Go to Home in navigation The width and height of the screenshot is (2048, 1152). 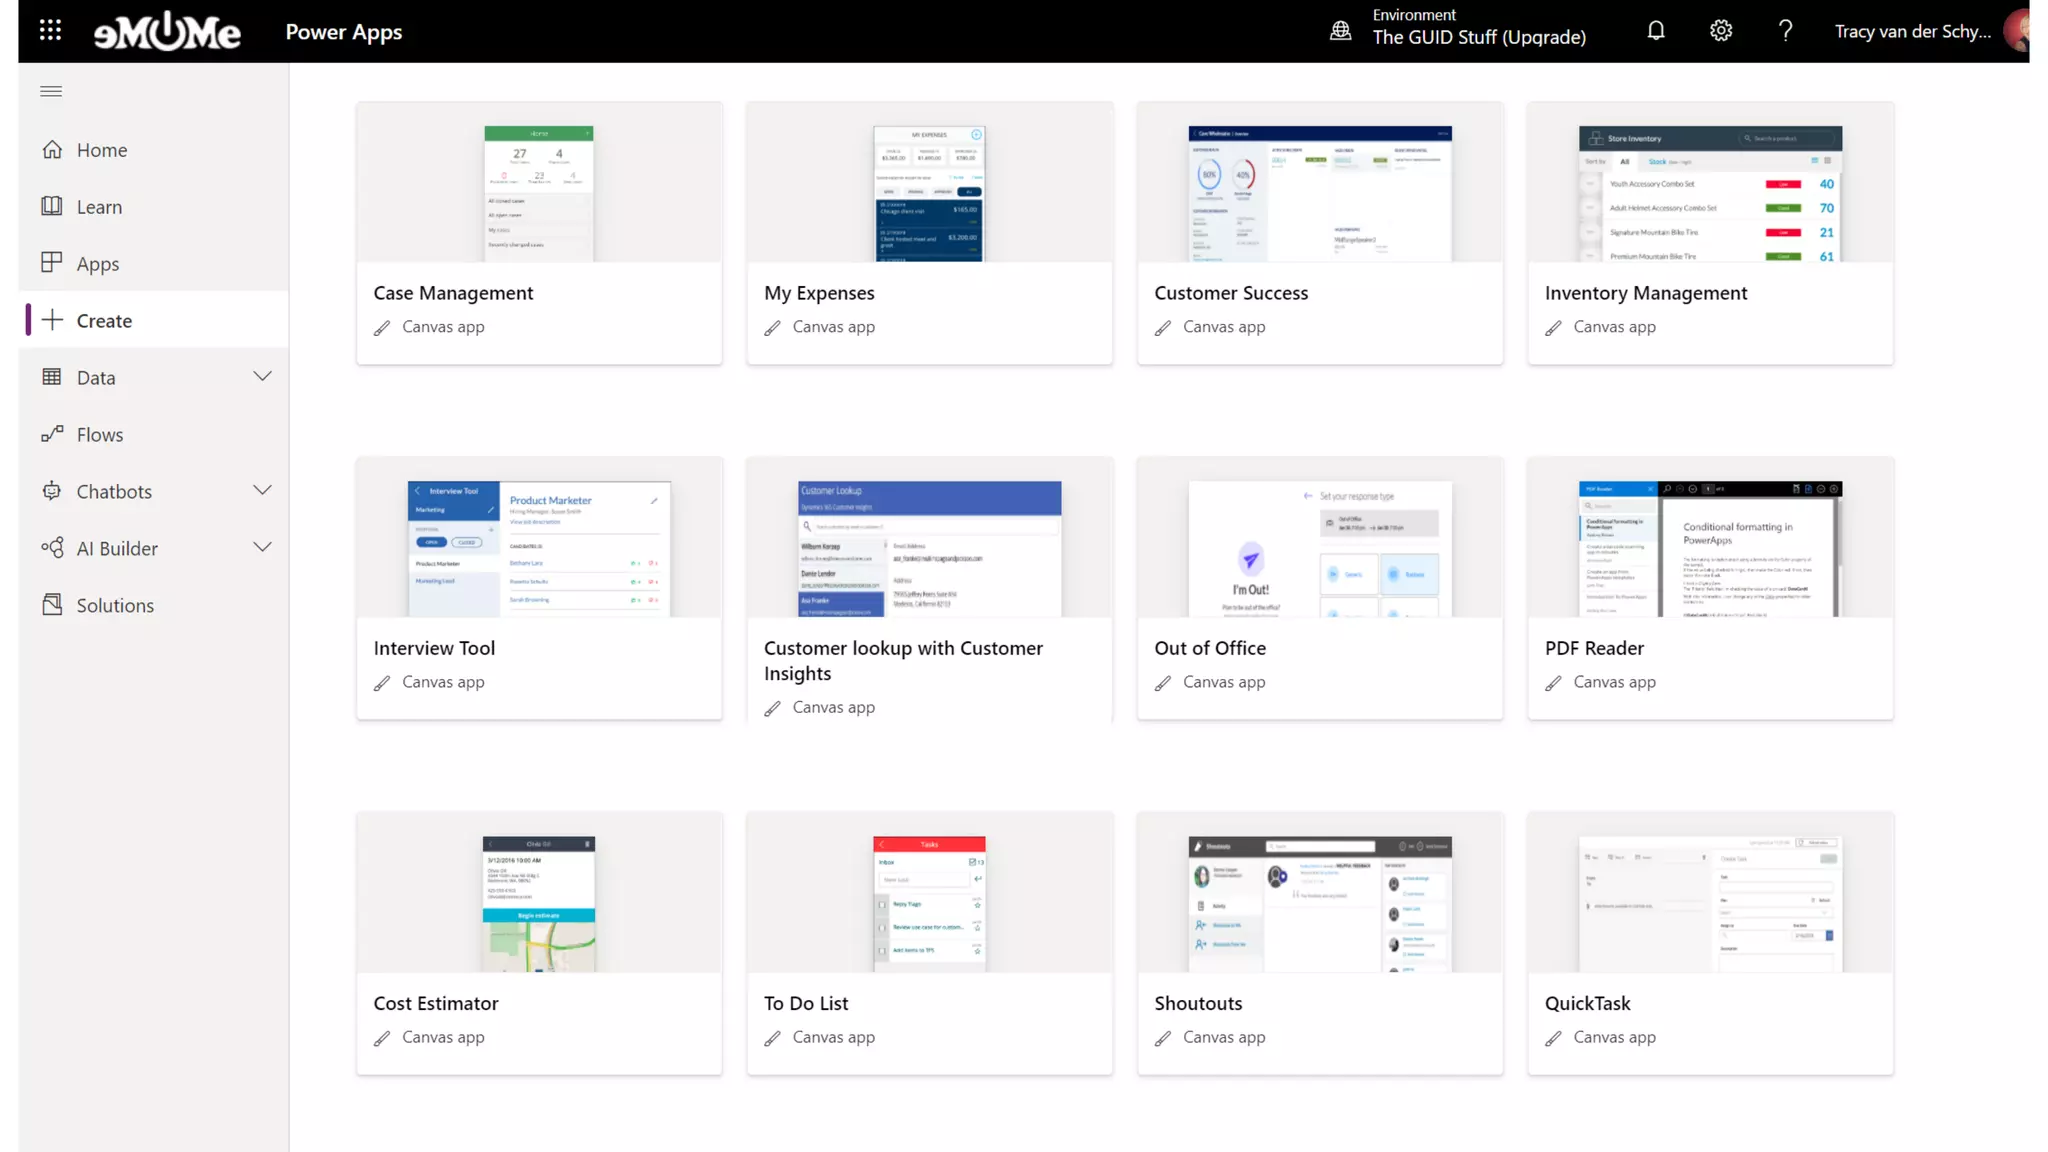tap(102, 150)
